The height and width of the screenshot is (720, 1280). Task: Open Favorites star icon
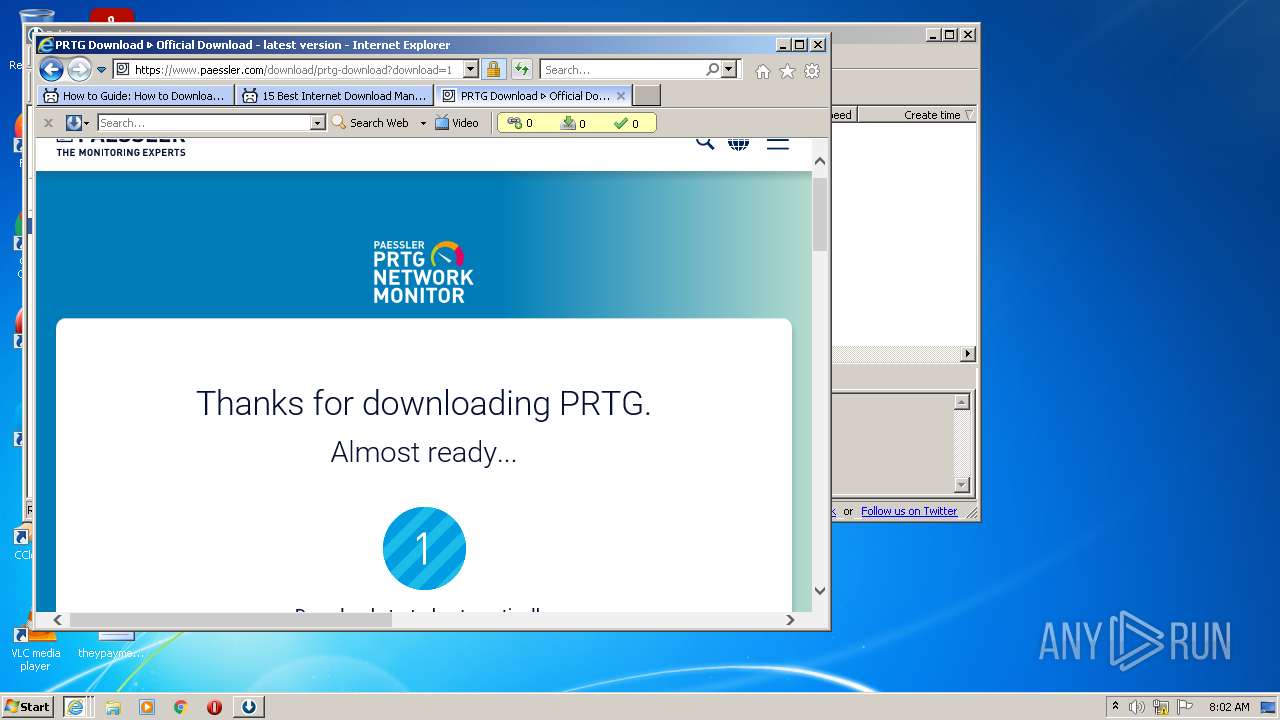(787, 71)
